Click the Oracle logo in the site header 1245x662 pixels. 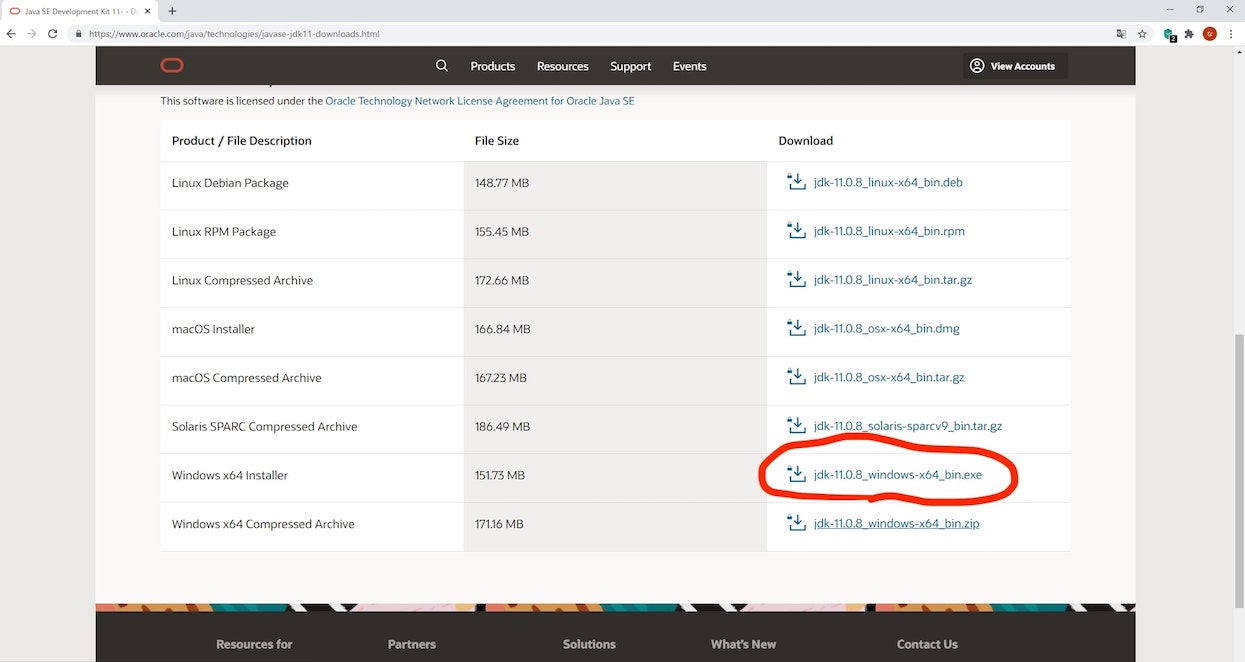point(172,66)
